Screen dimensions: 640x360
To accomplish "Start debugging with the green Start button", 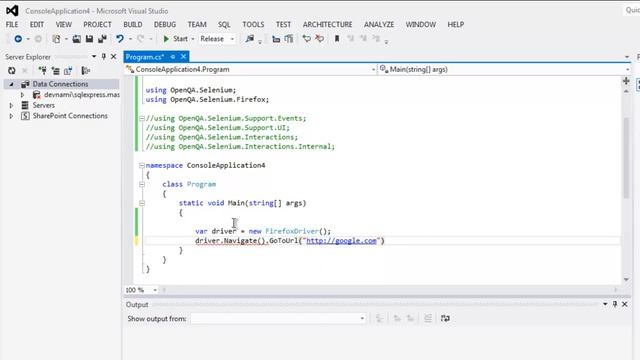I will [176, 39].
